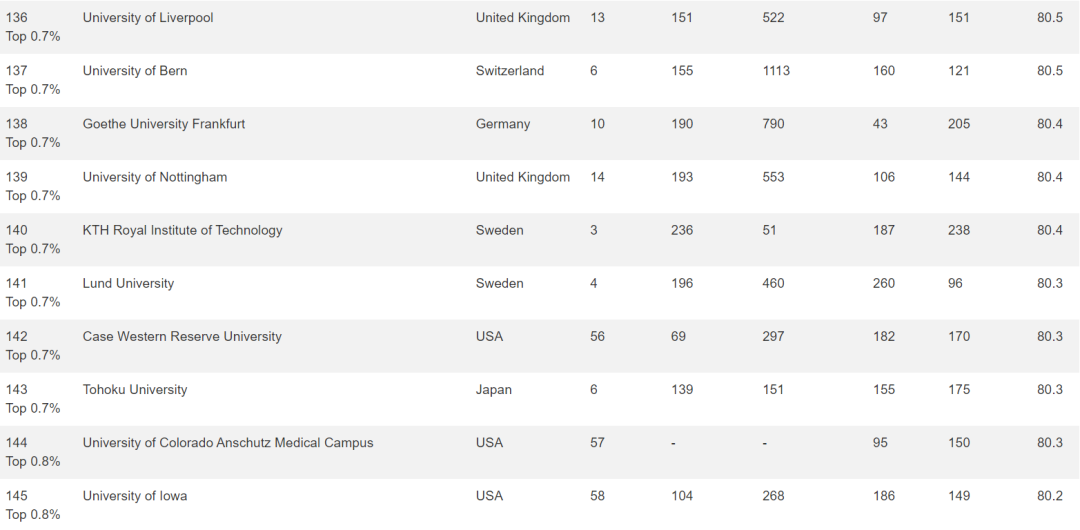Click the University of Nottingham name

(x=154, y=177)
